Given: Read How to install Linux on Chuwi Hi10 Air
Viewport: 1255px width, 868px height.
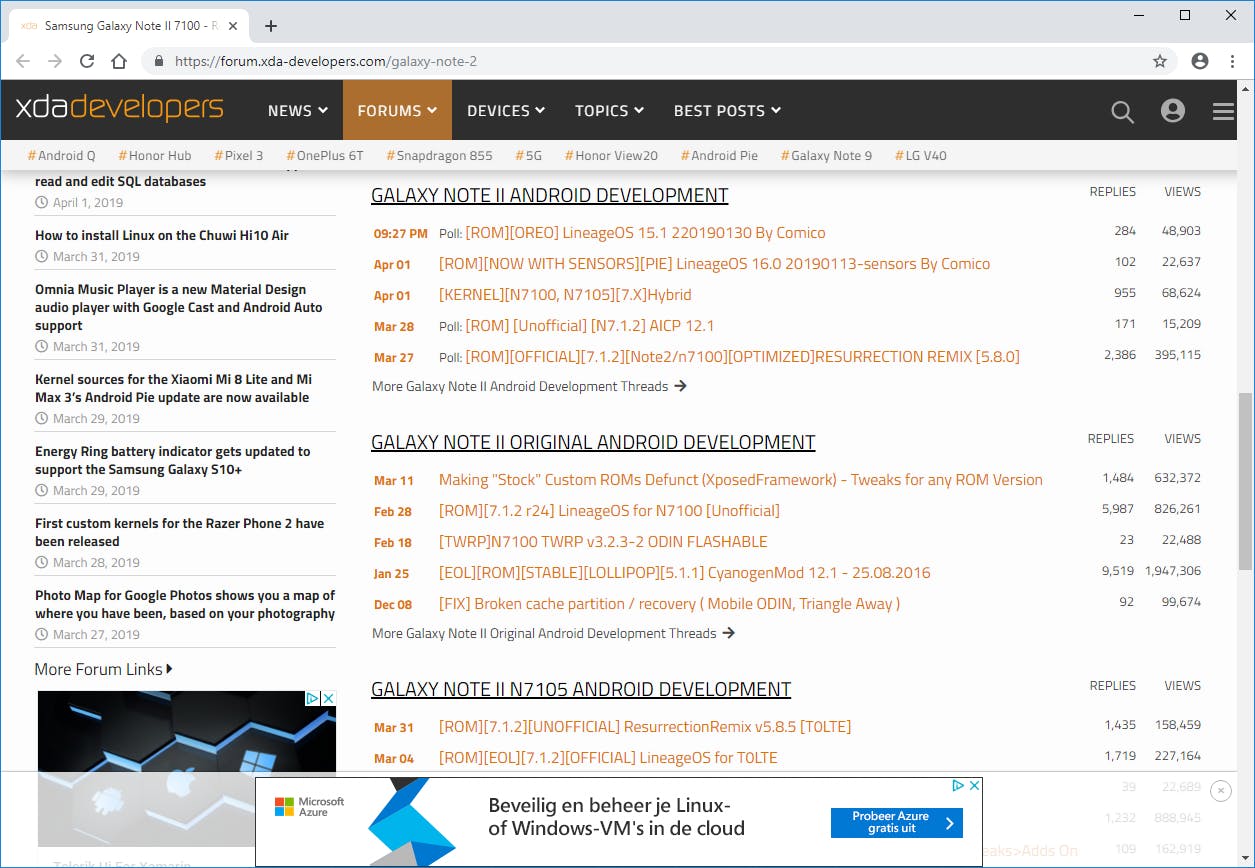Looking at the screenshot, I should point(162,235).
